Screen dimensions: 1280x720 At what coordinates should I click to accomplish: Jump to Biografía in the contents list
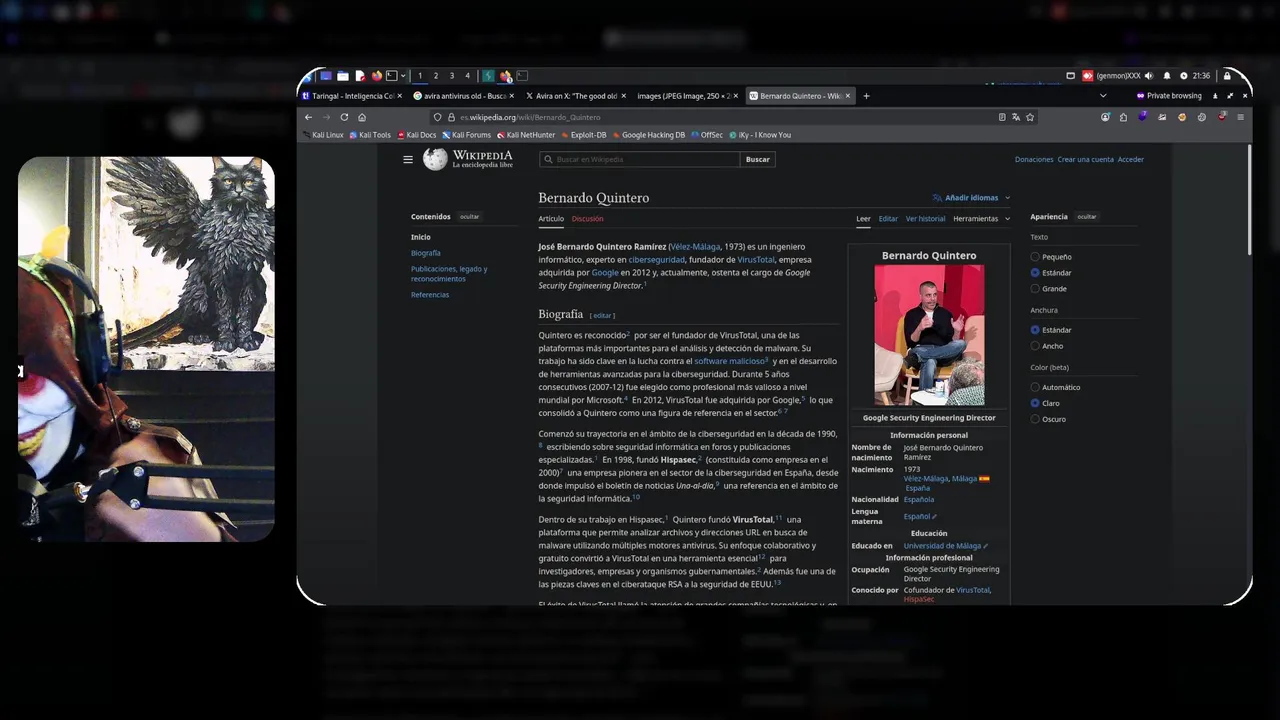click(426, 253)
